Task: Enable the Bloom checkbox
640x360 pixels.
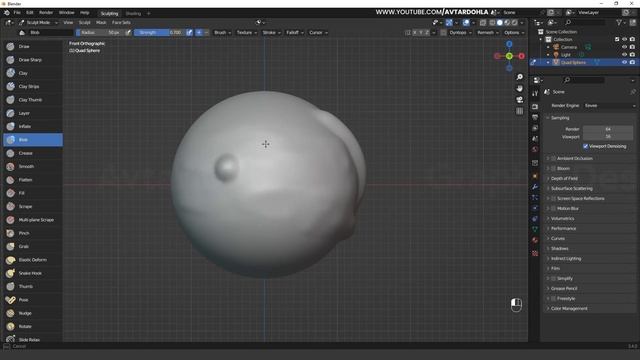Action: (x=554, y=169)
